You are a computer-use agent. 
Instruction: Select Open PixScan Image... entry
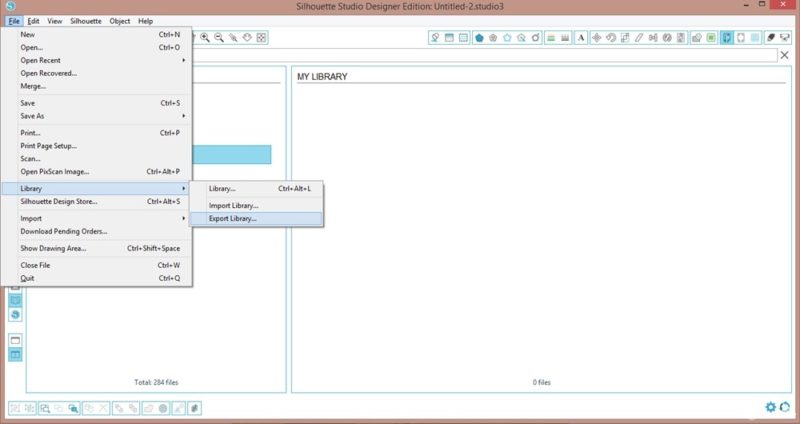pos(96,171)
